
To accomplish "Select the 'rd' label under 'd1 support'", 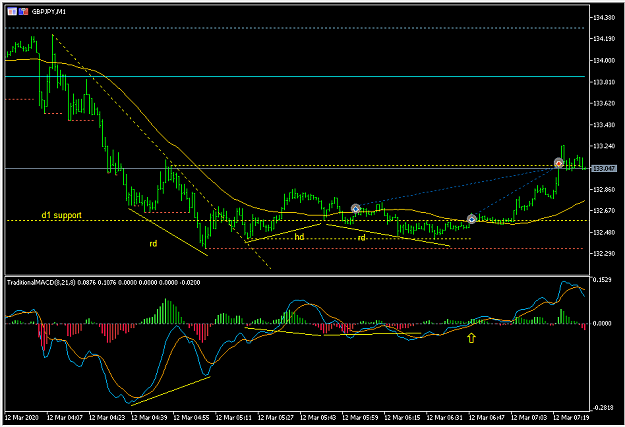I will [x=153, y=243].
